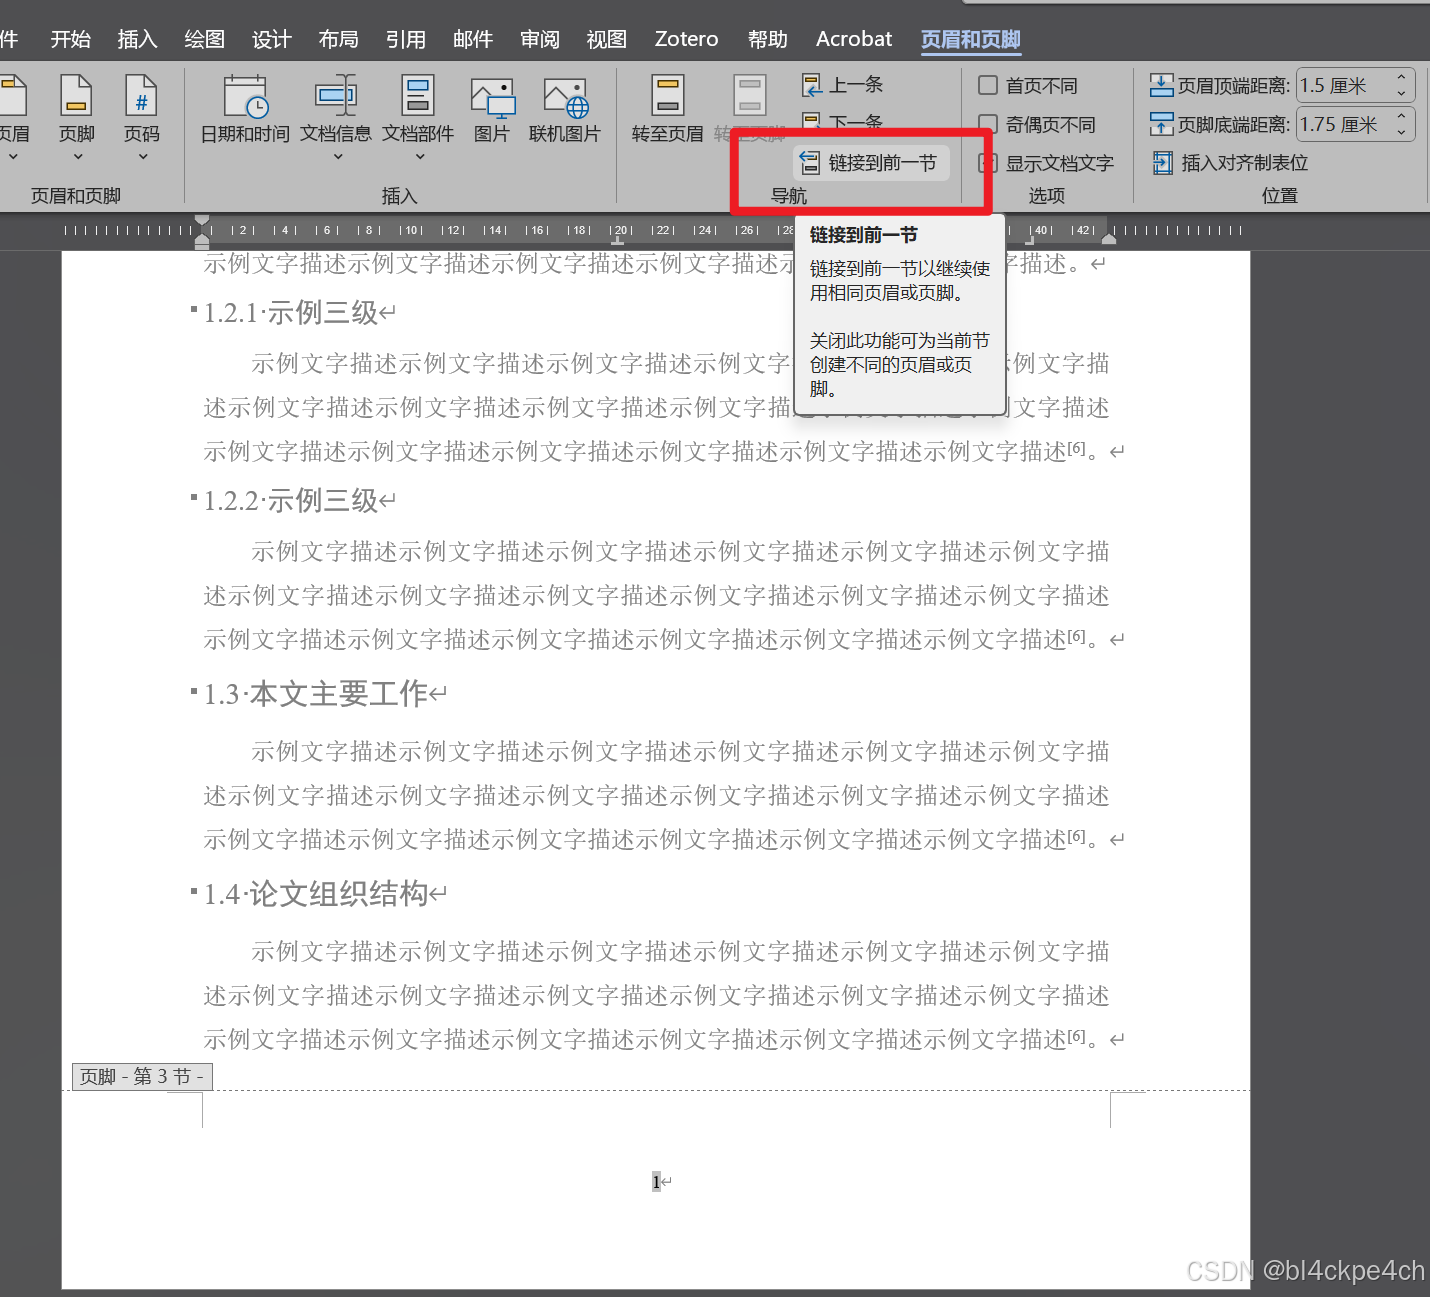Decrease footer bottom distance with down stepper

1402,132
